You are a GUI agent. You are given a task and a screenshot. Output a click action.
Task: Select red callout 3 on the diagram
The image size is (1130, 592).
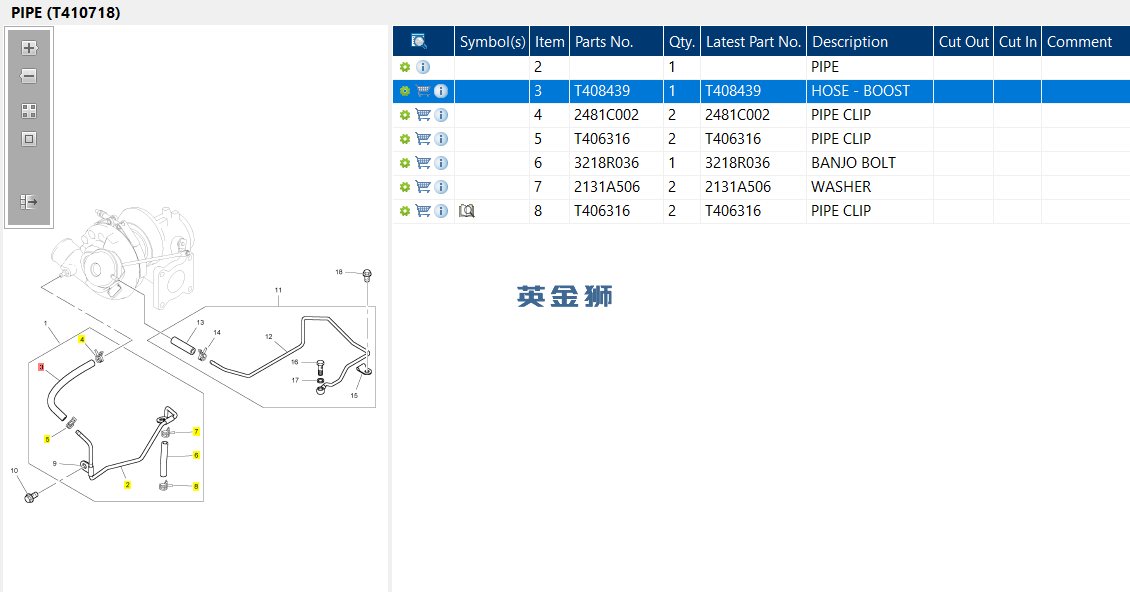point(41,368)
